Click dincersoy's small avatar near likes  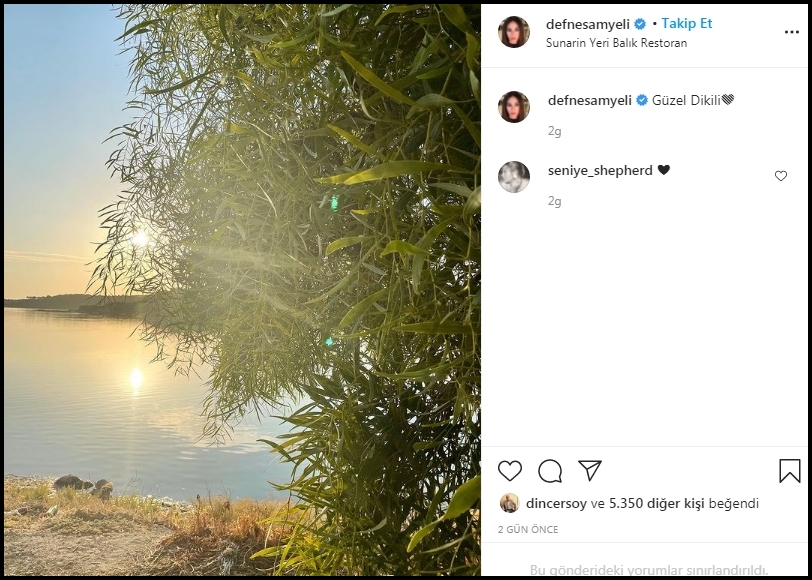[x=509, y=503]
